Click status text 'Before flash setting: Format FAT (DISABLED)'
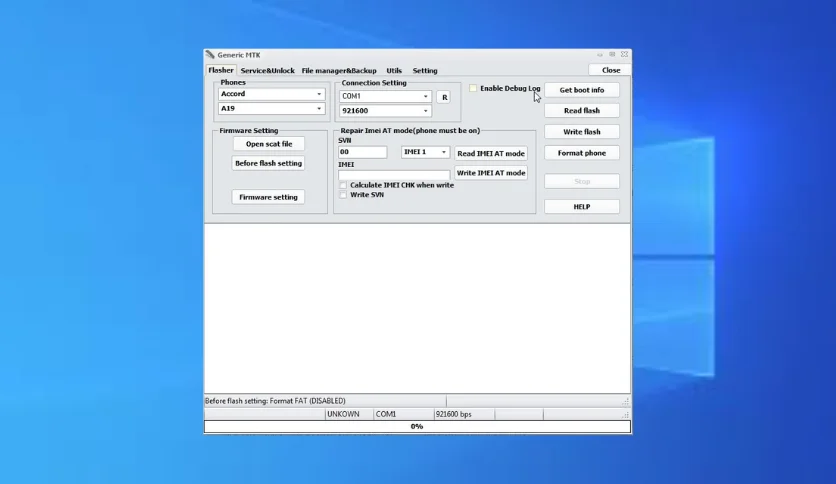 point(275,401)
